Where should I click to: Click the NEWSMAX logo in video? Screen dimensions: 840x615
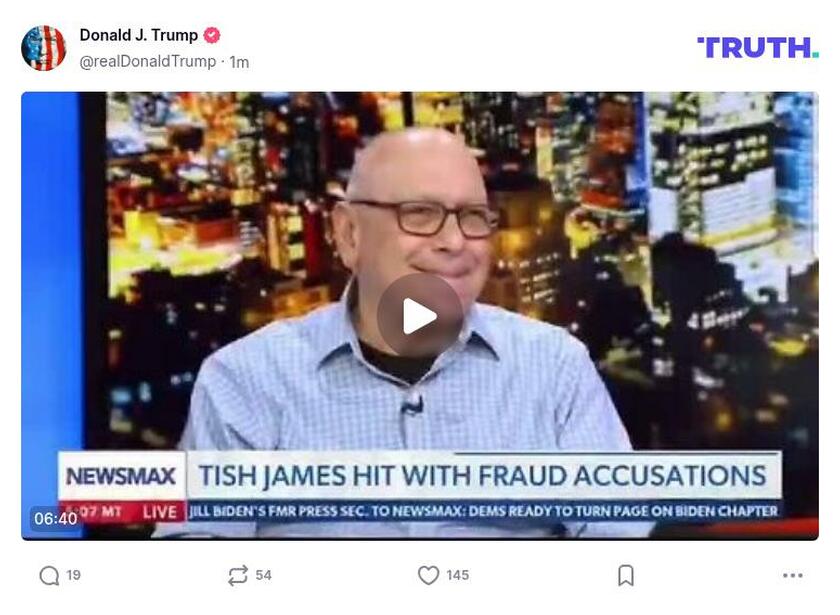coord(121,476)
